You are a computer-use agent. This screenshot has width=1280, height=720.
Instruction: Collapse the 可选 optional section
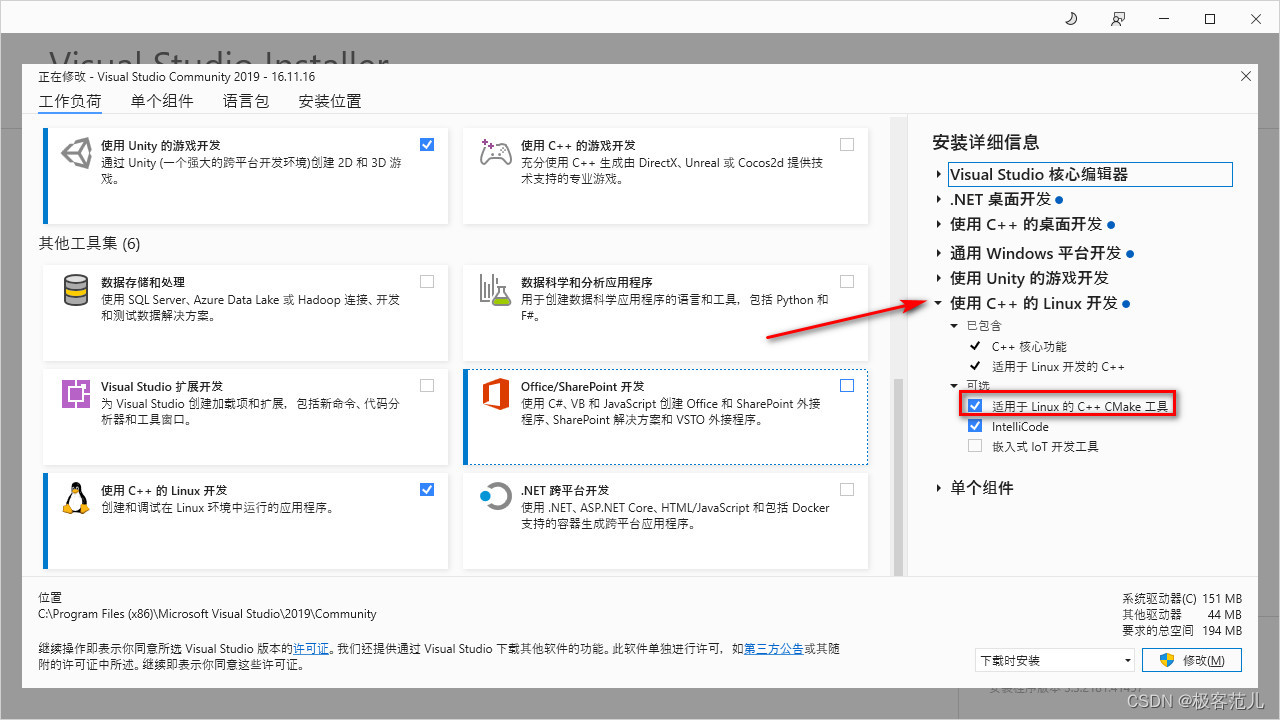coord(954,385)
